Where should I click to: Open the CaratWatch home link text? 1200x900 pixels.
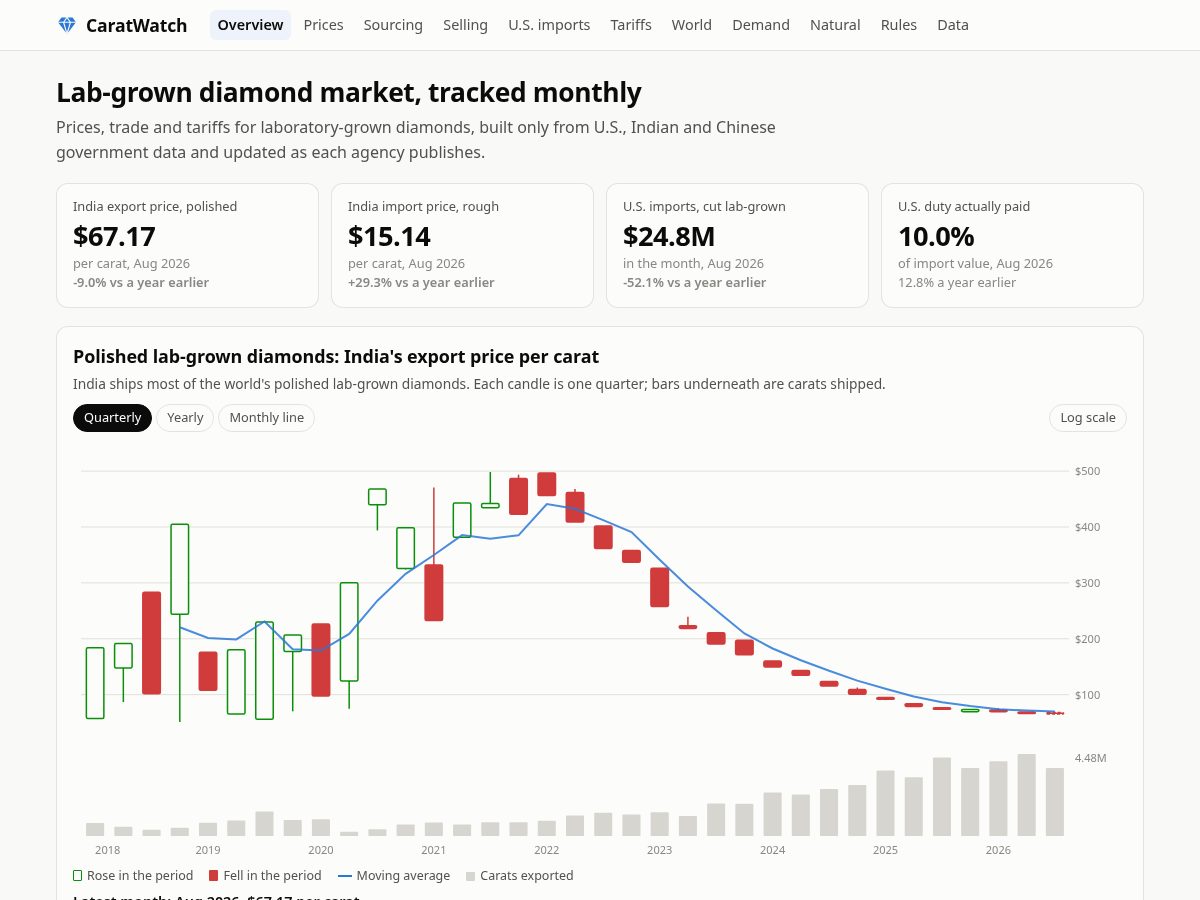coord(136,25)
